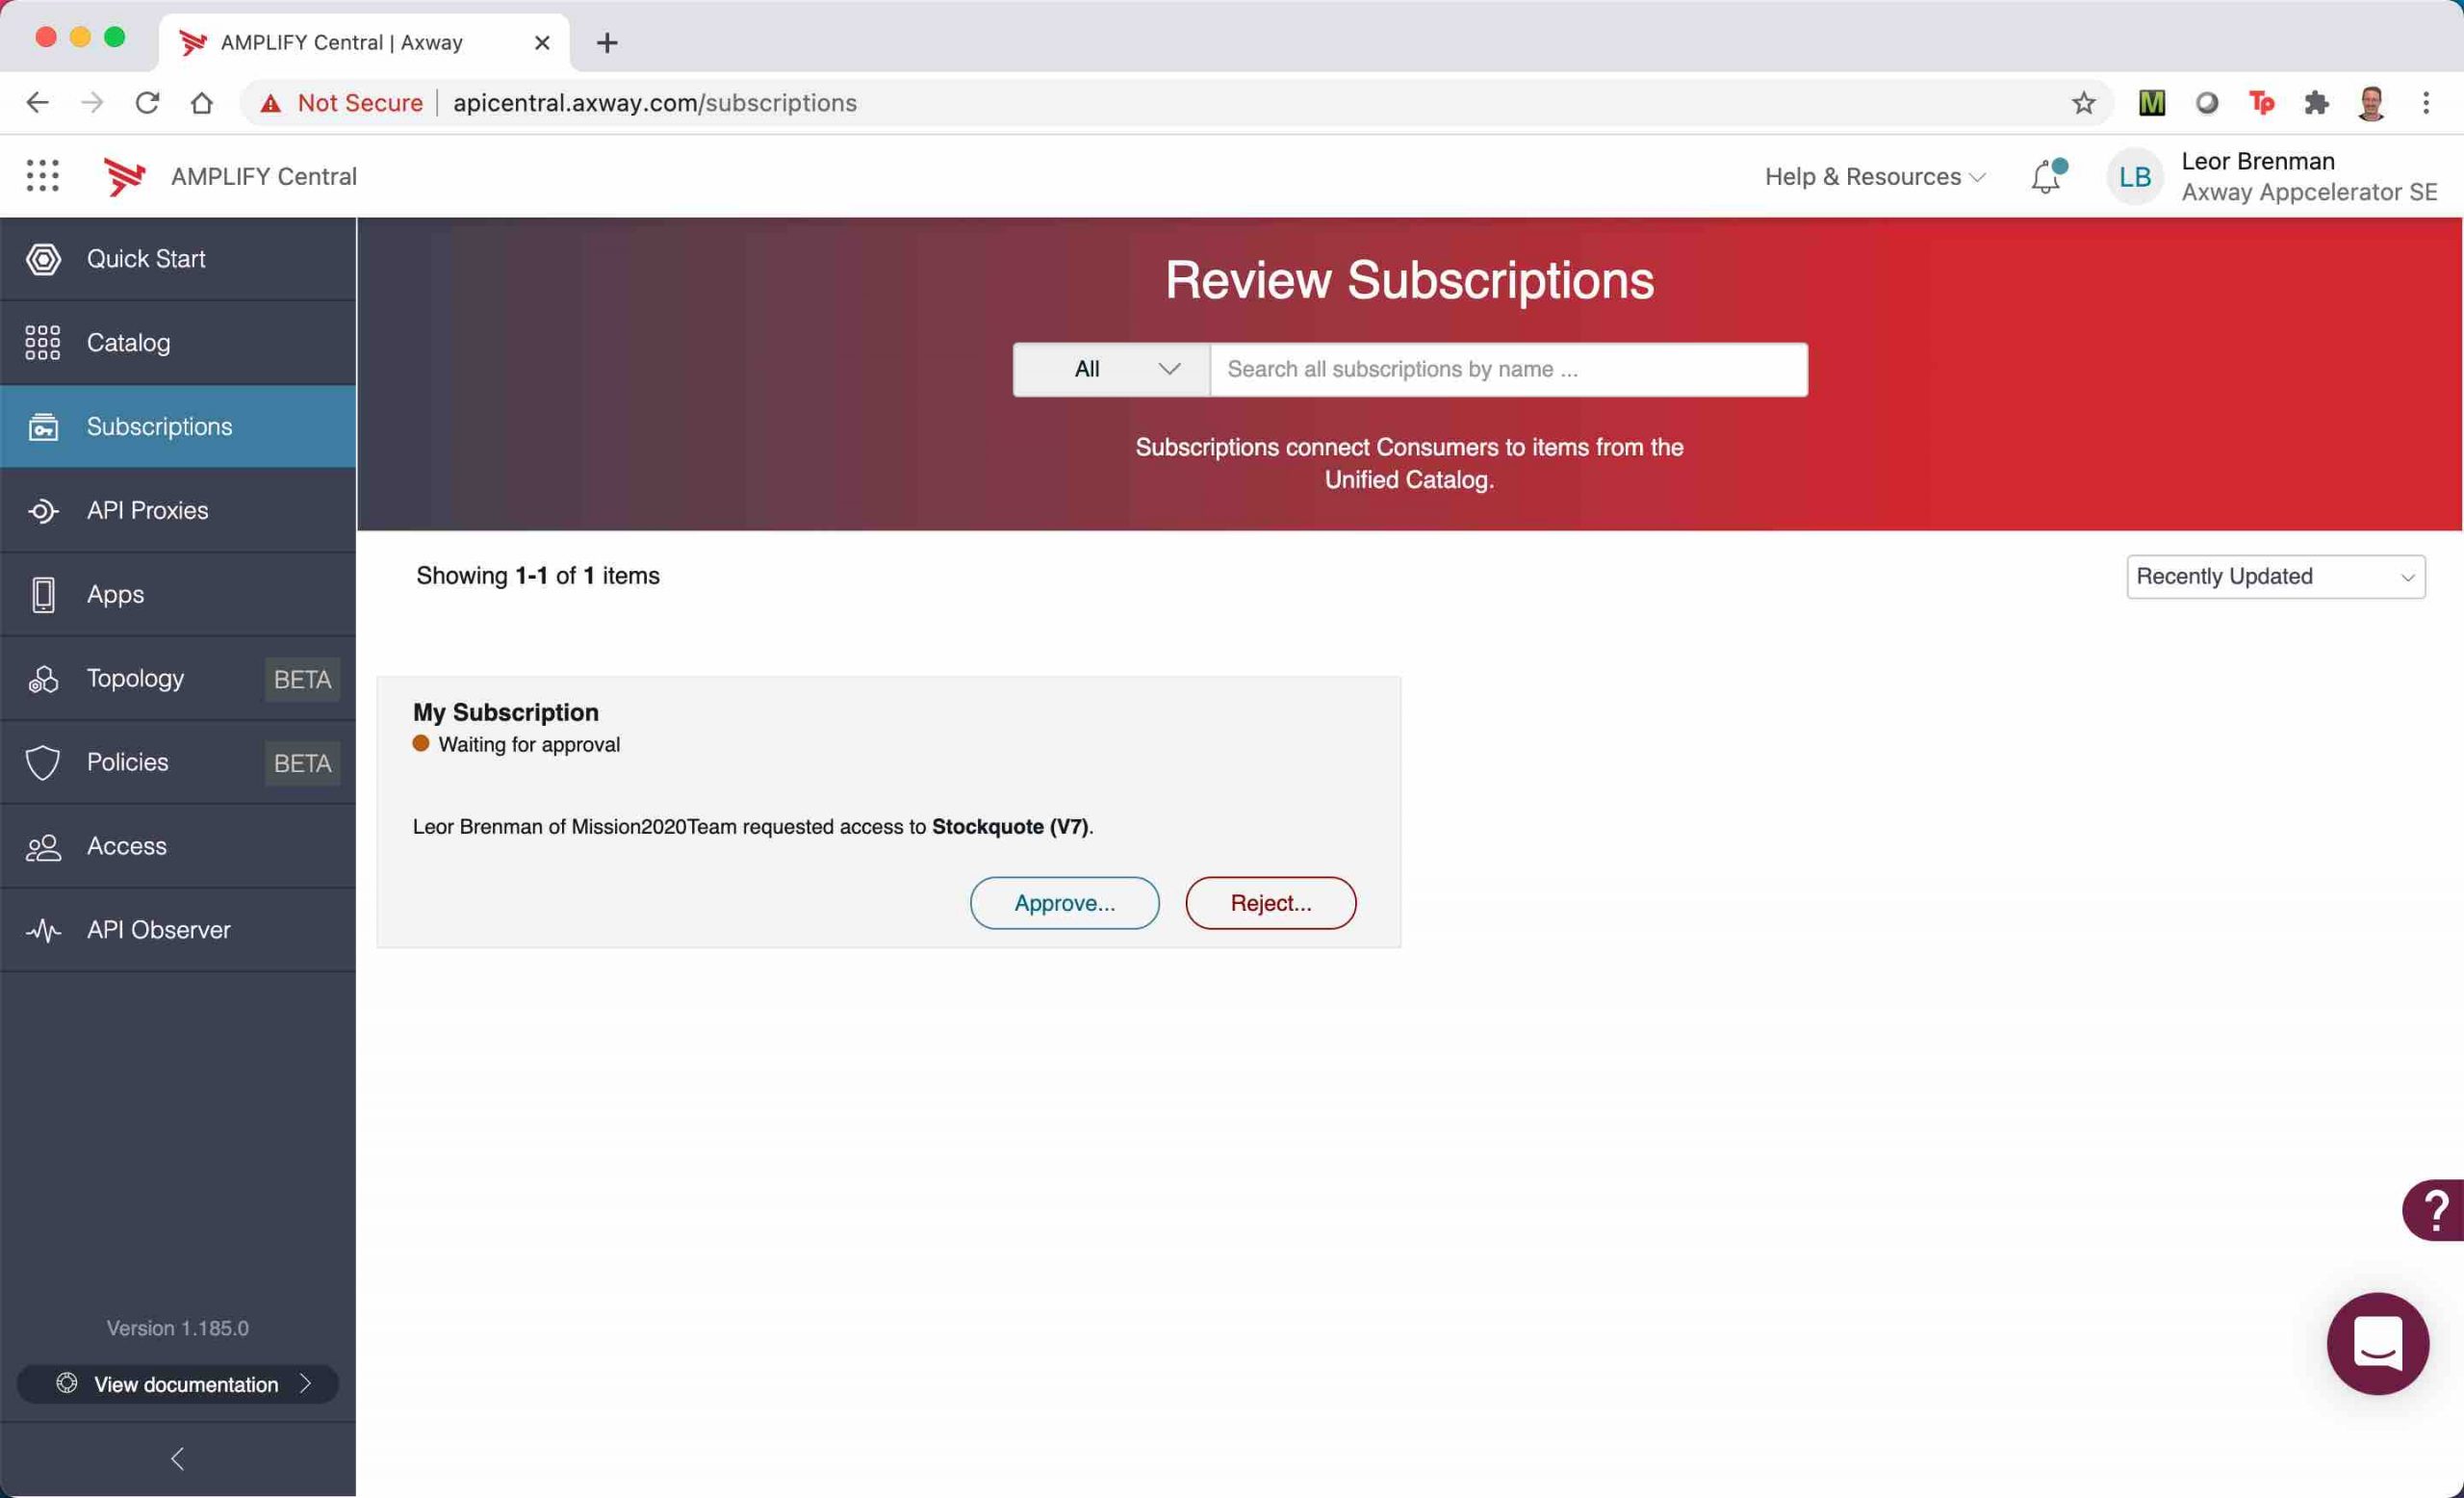2464x1498 pixels.
Task: Click the Access users icon
Action: (43, 847)
